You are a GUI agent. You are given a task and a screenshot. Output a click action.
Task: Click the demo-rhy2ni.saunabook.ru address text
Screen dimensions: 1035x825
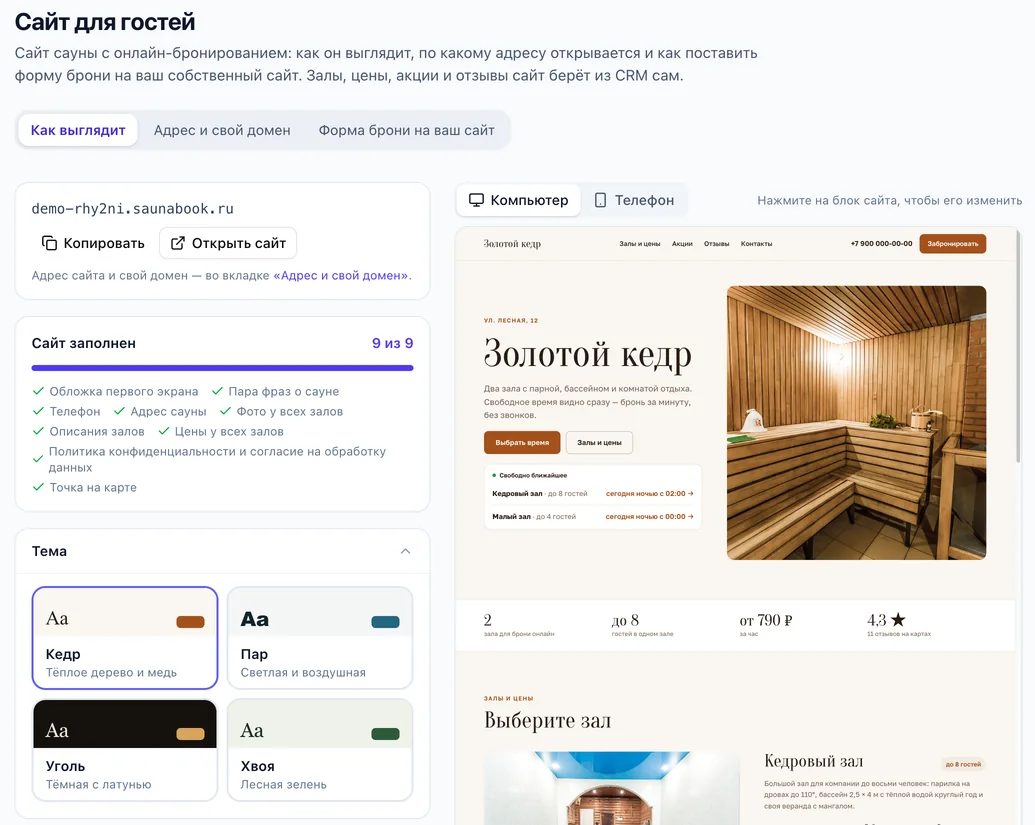(133, 209)
